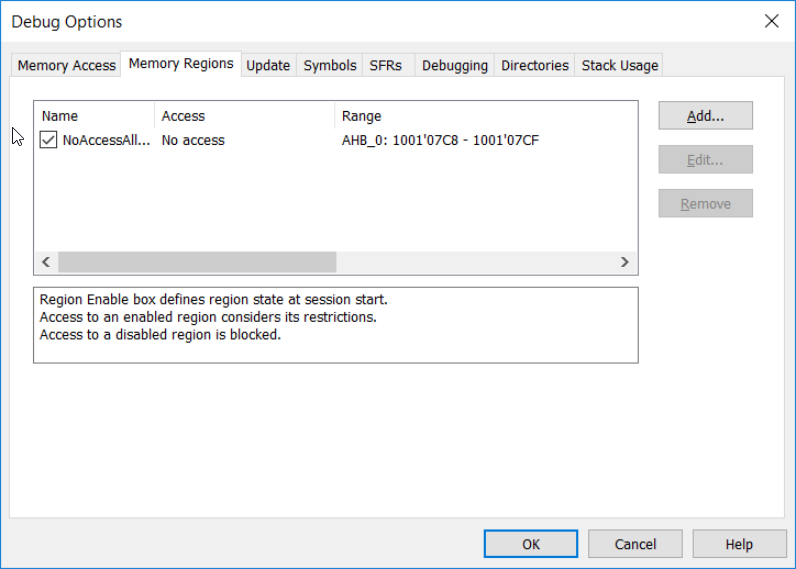The image size is (796, 569).
Task: Close the Debug Options window
Action: pyautogui.click(x=771, y=21)
